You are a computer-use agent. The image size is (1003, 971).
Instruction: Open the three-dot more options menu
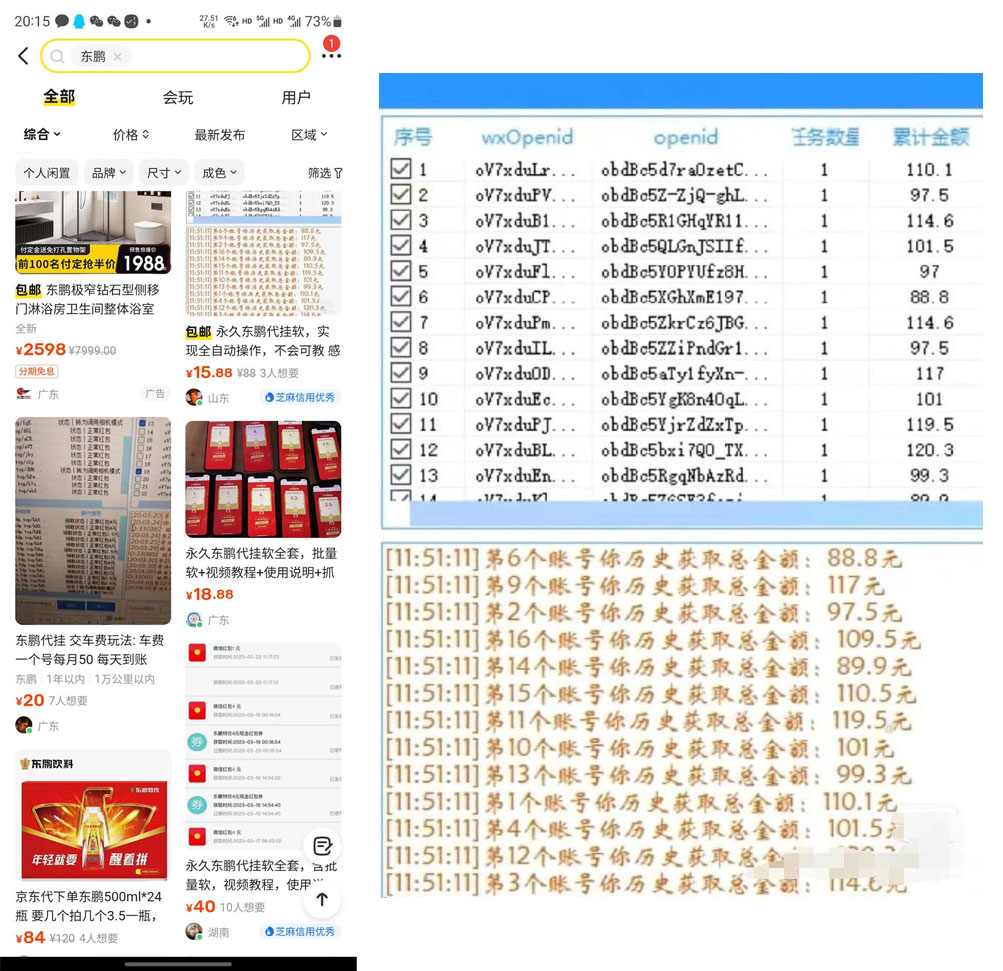[333, 57]
